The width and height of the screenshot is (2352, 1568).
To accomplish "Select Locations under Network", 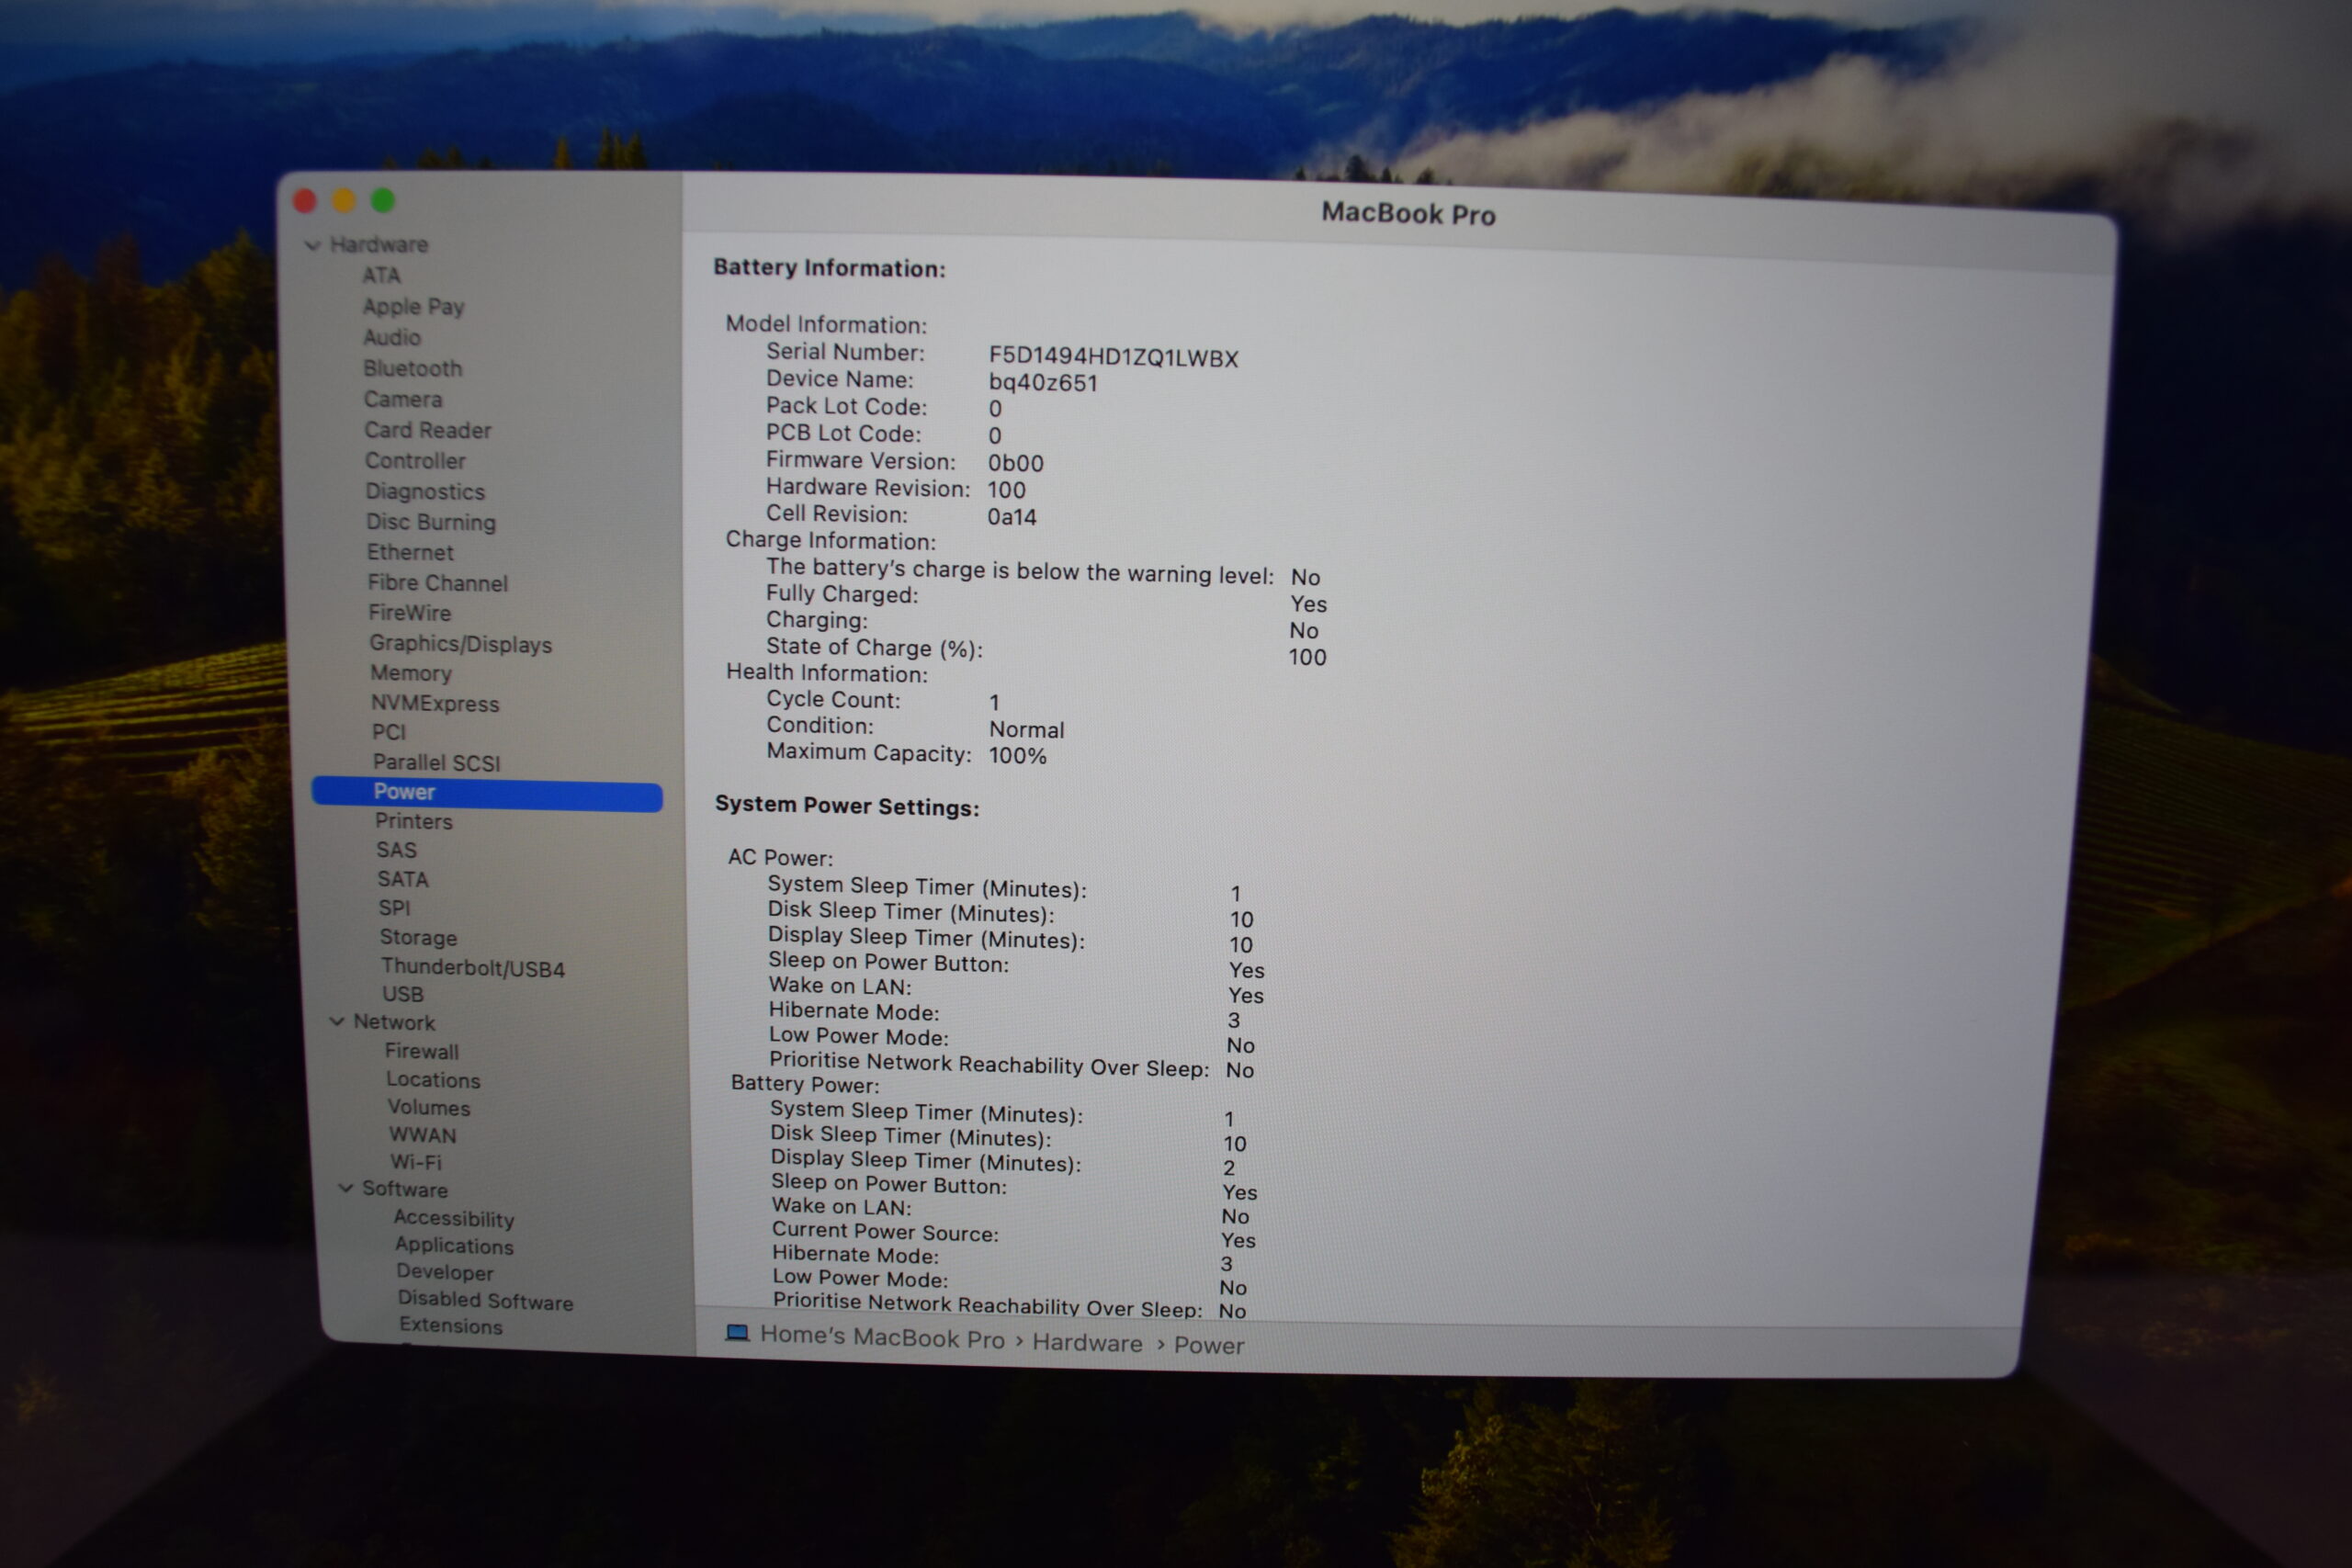I will click(x=434, y=1080).
